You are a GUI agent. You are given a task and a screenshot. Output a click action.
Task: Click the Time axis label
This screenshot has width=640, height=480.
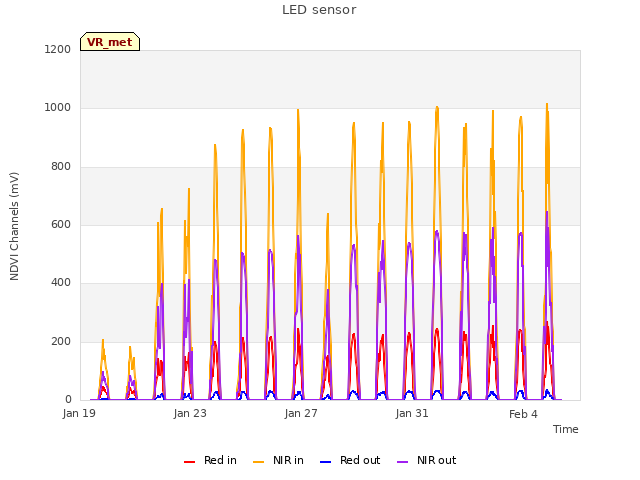pos(566,429)
